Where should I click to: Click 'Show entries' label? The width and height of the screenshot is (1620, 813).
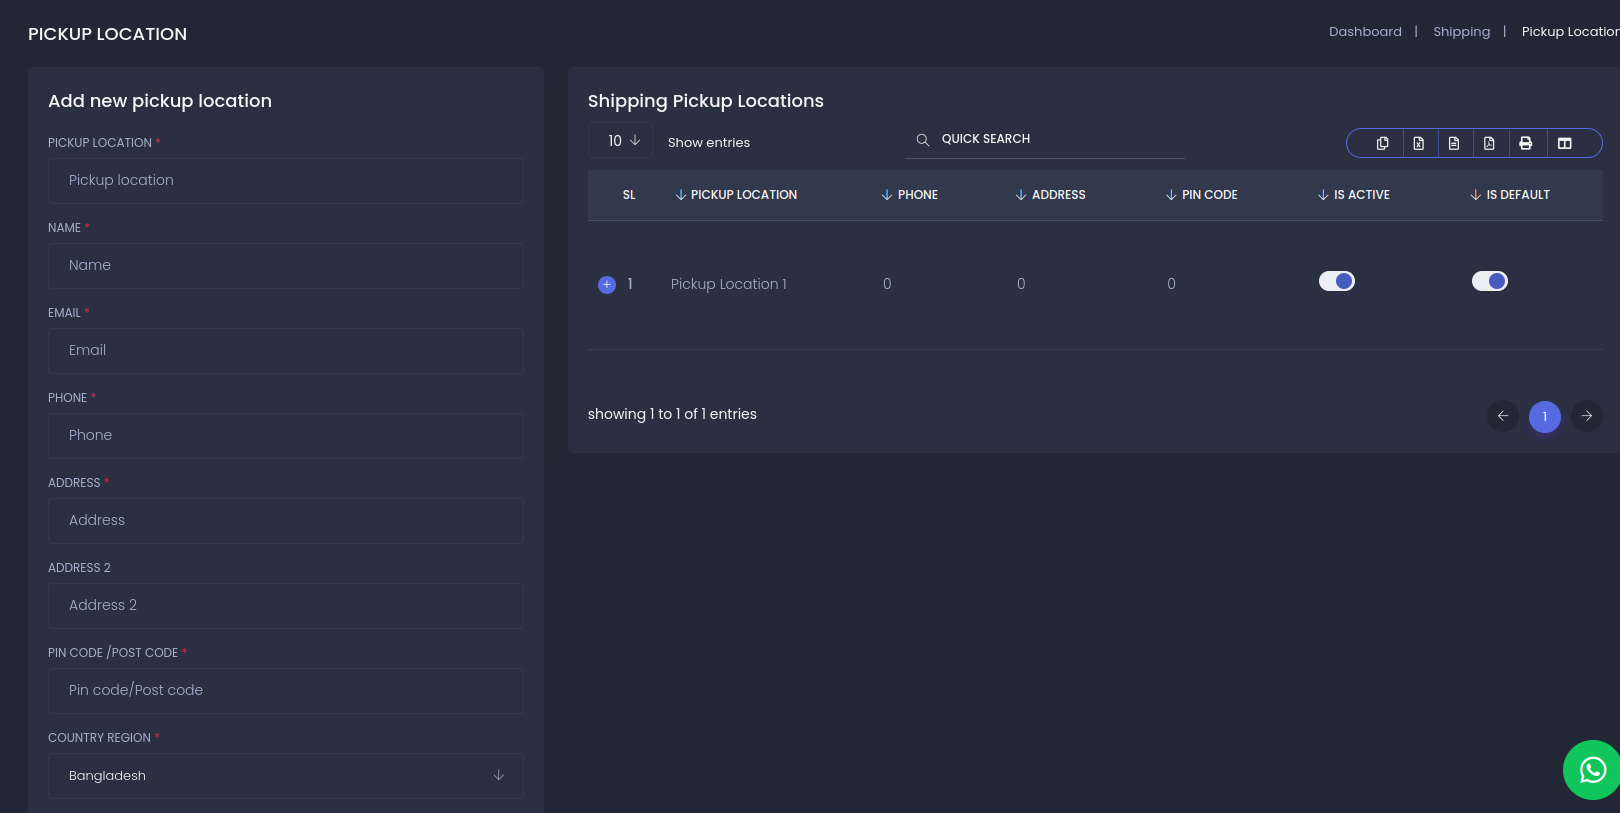[709, 143]
